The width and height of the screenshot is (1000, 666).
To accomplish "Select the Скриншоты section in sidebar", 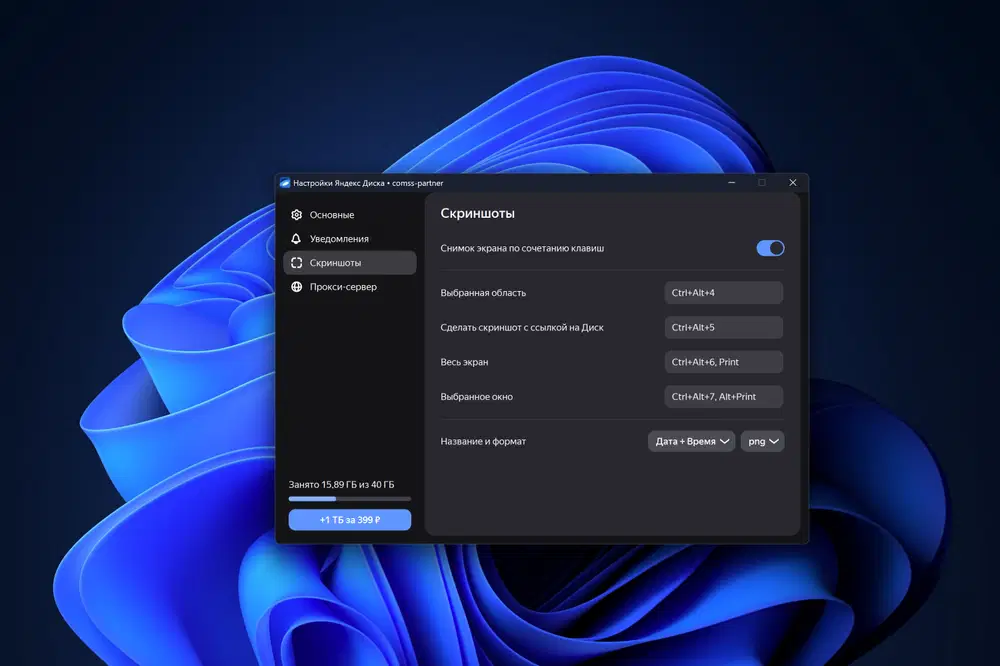I will point(349,263).
